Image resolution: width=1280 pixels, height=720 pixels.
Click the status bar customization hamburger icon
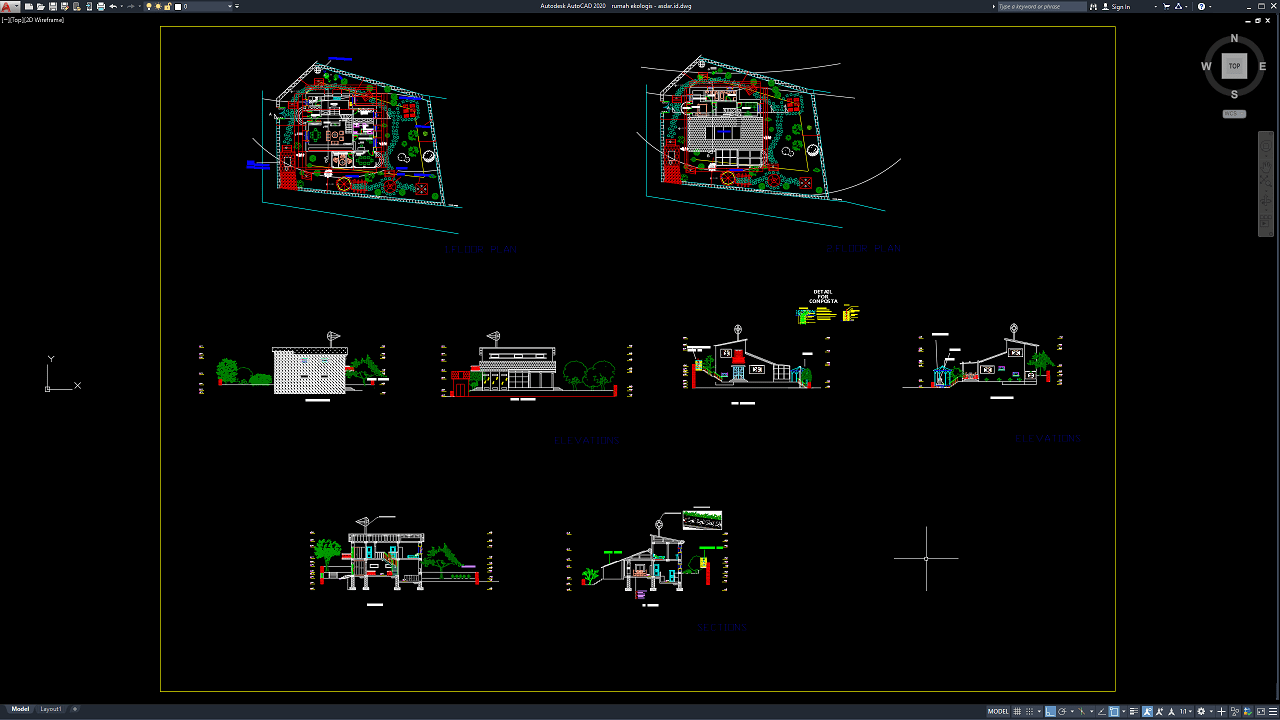pos(1271,711)
